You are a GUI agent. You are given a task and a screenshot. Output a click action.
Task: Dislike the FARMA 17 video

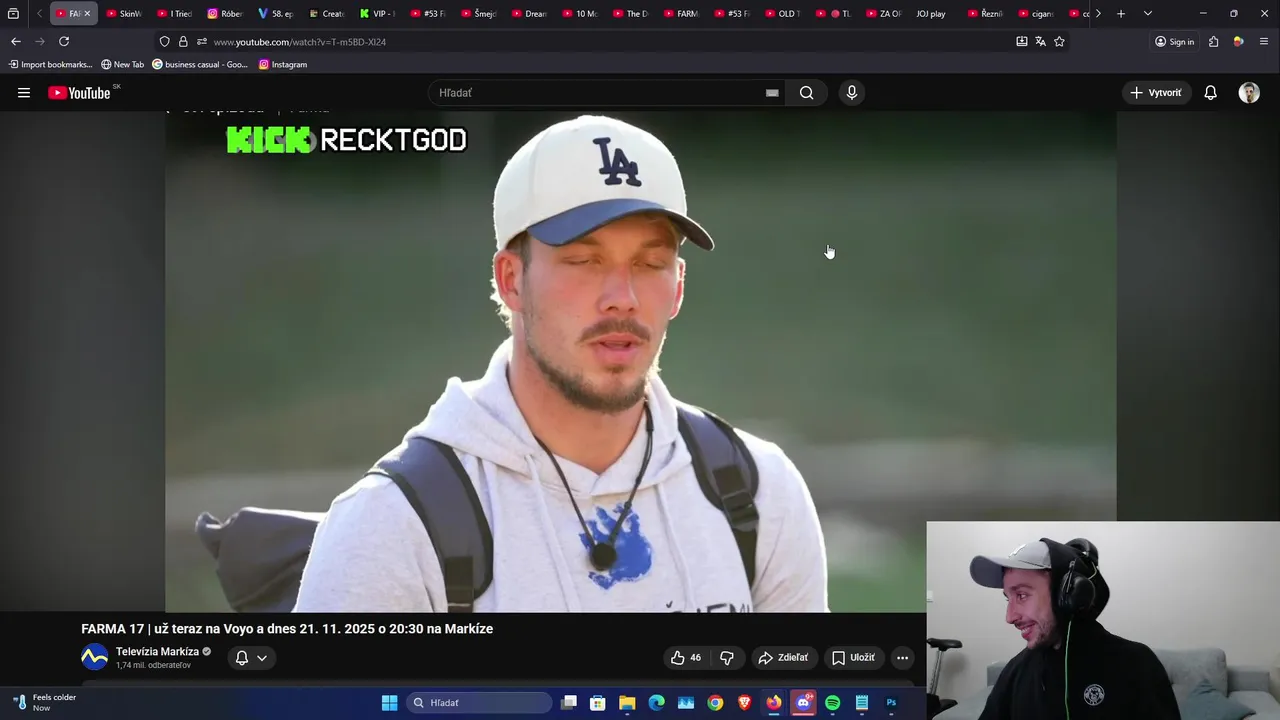727,658
